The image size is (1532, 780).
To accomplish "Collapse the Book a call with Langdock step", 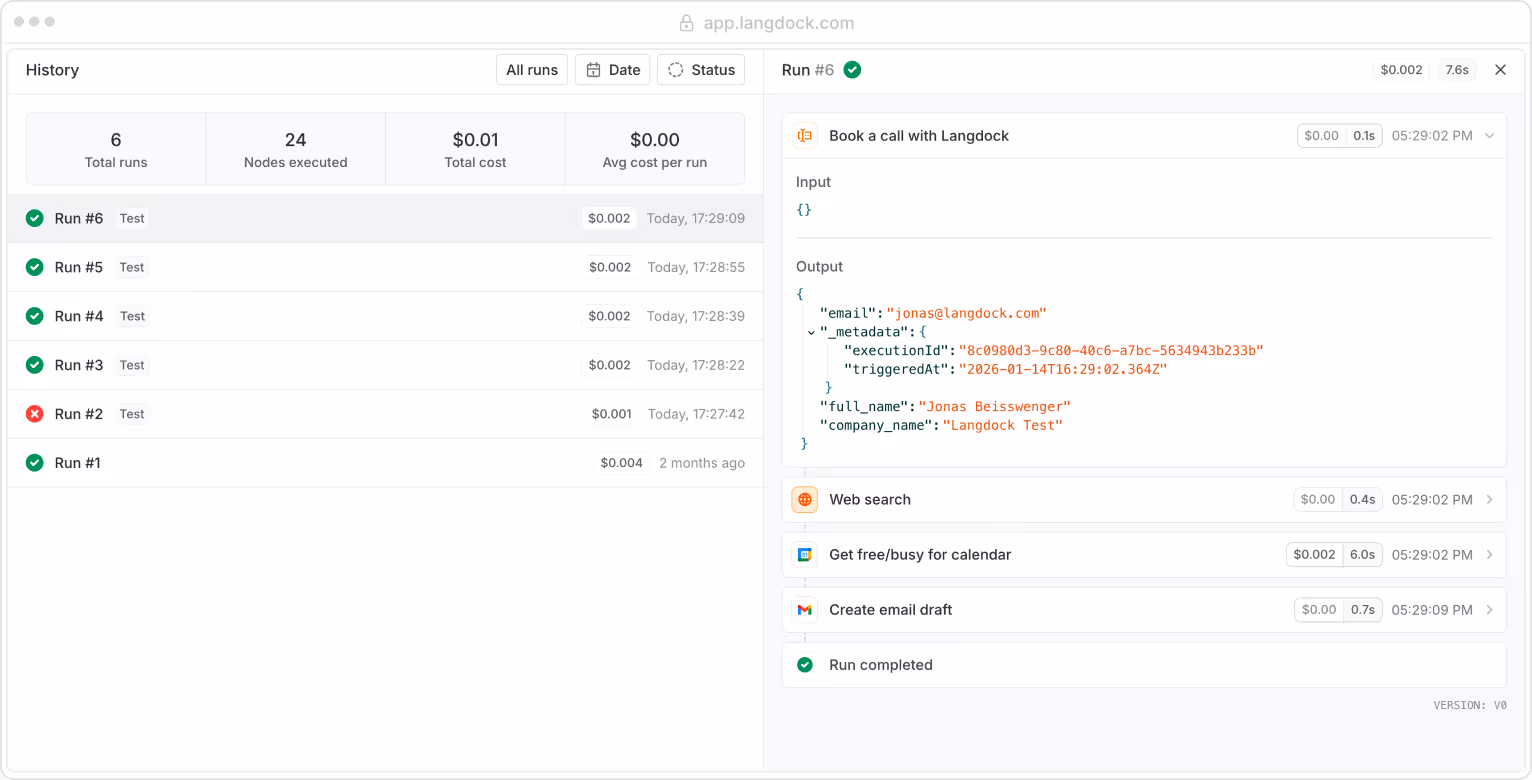I will tap(1490, 136).
